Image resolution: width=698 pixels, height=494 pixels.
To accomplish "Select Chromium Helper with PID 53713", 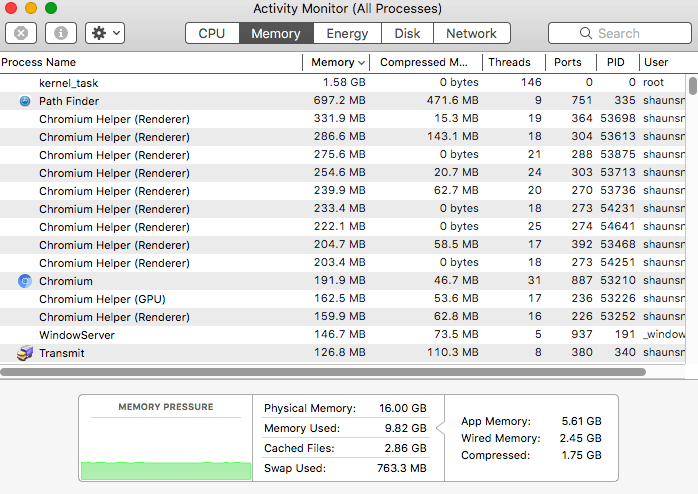I will point(342,173).
